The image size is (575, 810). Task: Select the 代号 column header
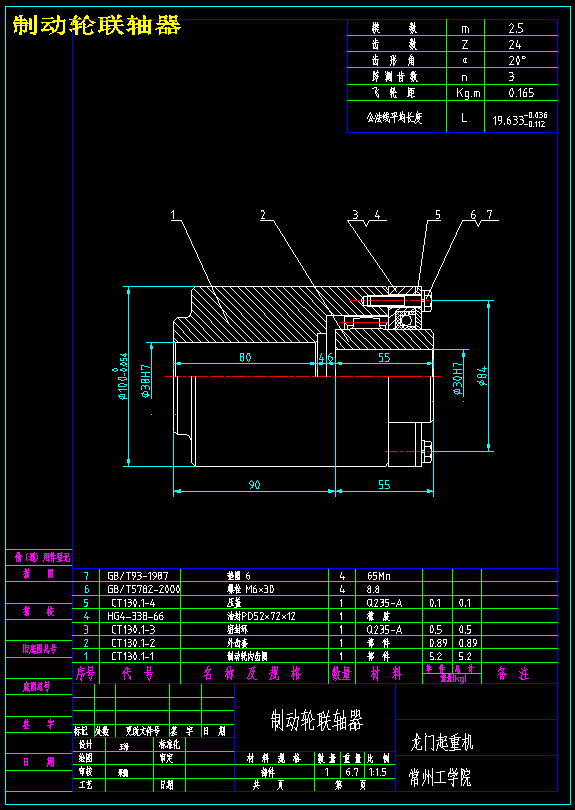pyautogui.click(x=137, y=674)
